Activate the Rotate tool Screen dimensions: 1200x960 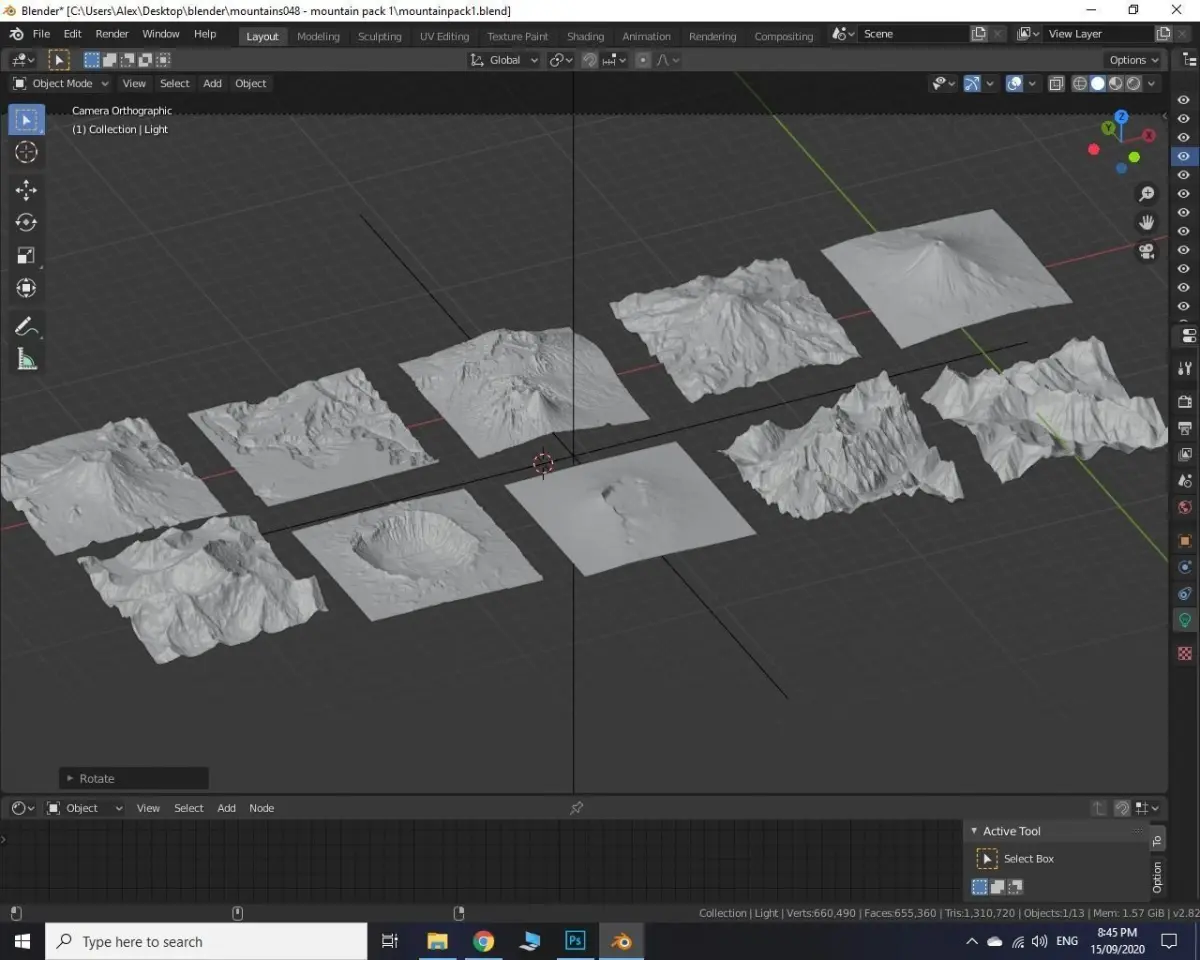(27, 222)
